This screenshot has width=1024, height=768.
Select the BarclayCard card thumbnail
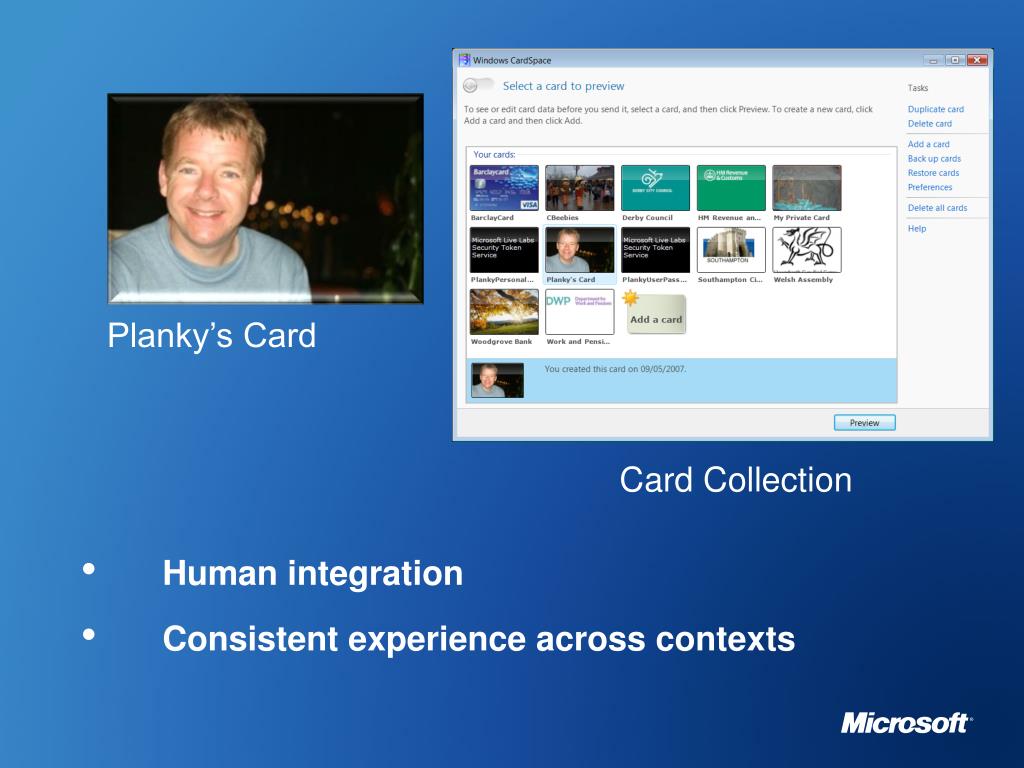point(504,188)
